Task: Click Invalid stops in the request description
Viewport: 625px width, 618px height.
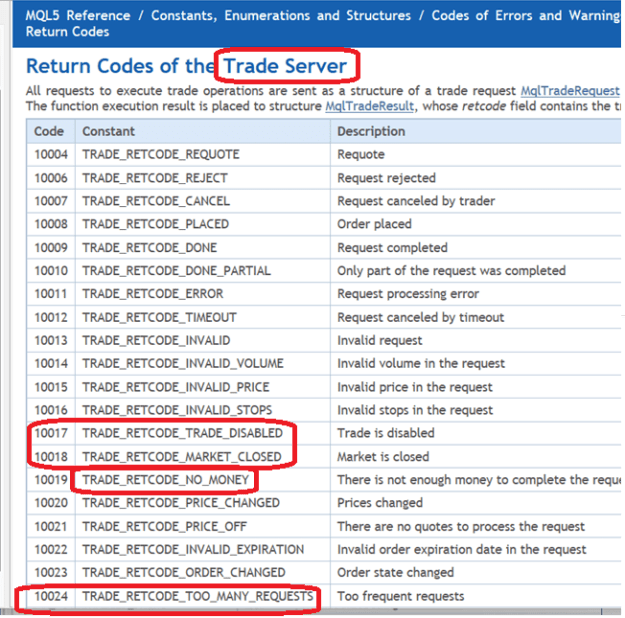Action: click(x=415, y=410)
